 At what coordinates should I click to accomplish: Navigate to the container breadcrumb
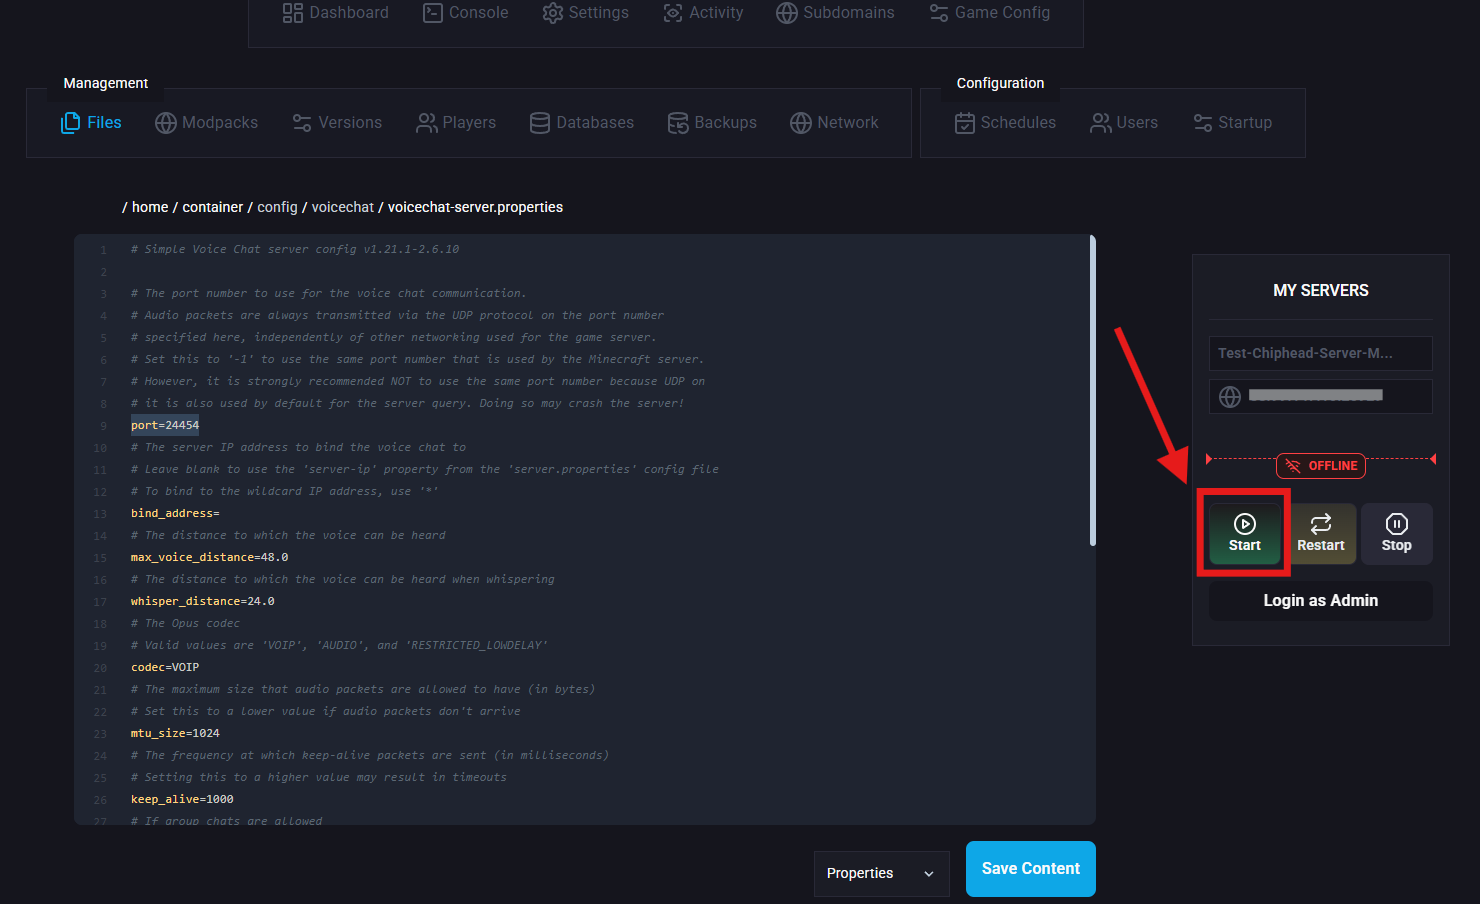(213, 207)
